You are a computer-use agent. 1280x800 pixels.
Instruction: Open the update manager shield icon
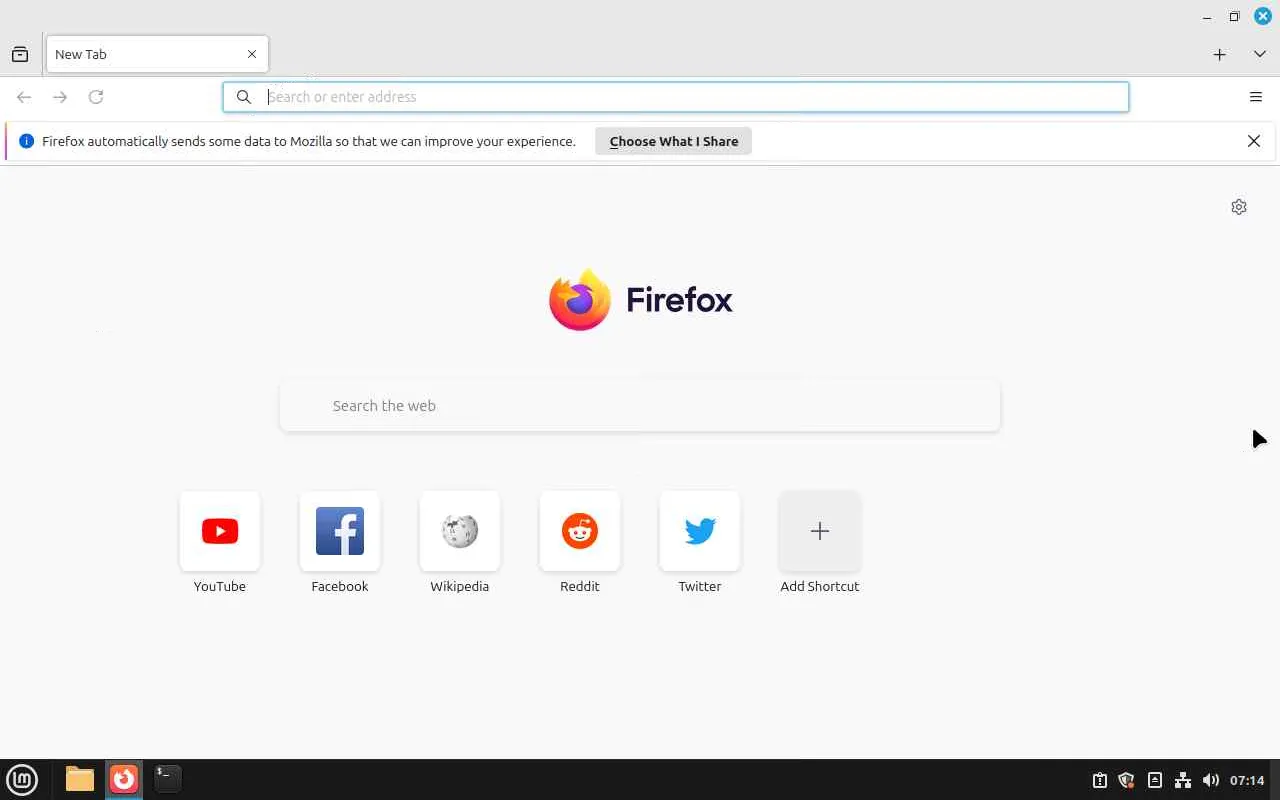pyautogui.click(x=1126, y=780)
